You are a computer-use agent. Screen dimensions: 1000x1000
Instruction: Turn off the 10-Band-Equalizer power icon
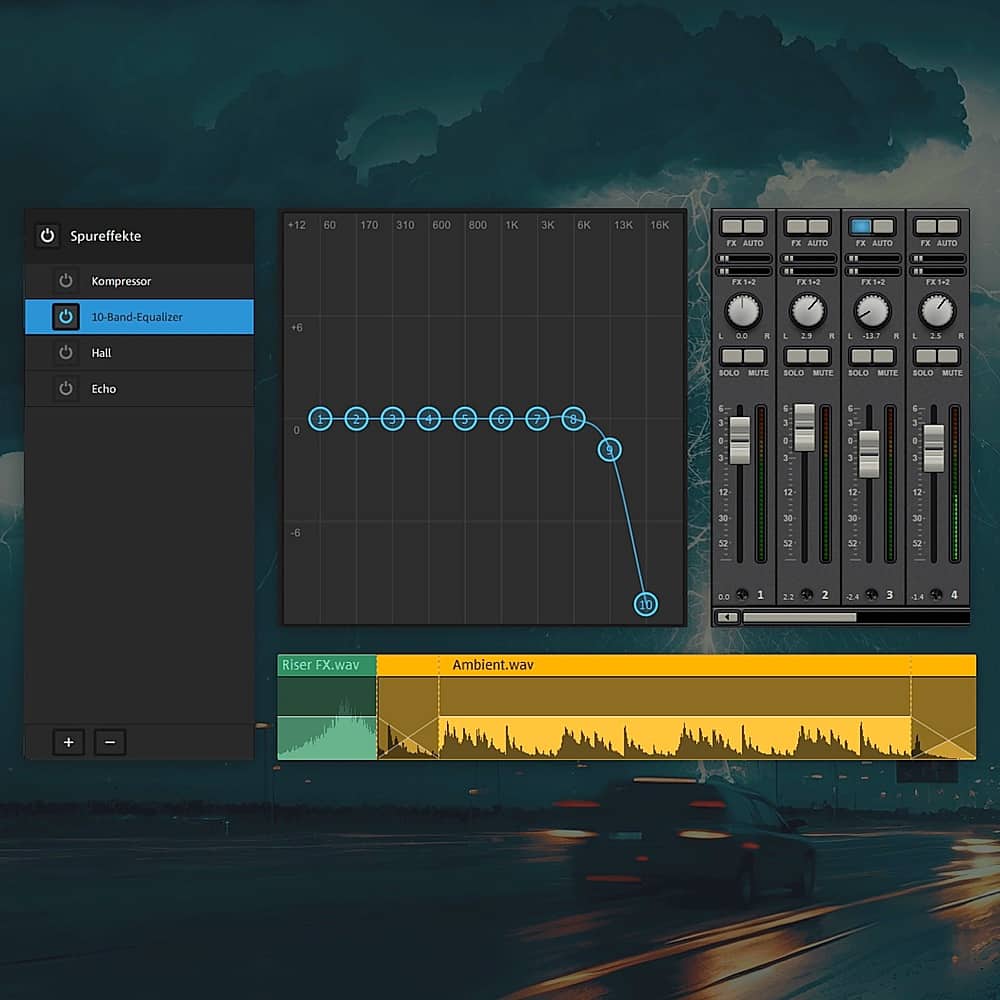click(x=66, y=317)
